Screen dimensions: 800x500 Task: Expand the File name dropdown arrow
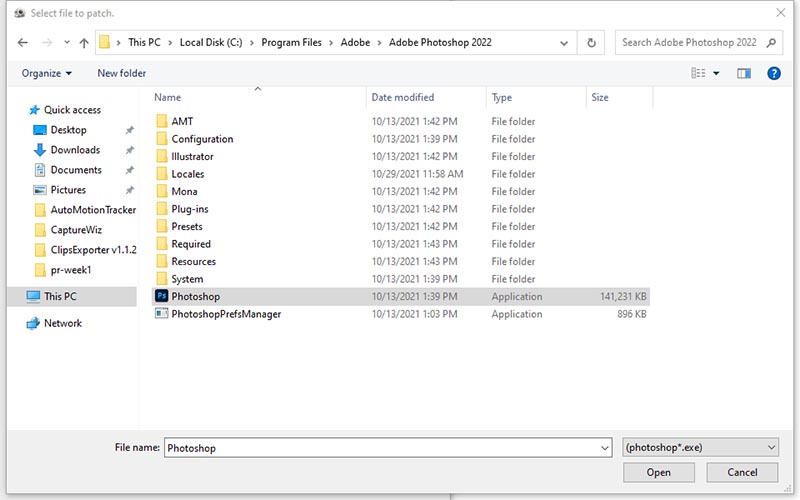605,448
